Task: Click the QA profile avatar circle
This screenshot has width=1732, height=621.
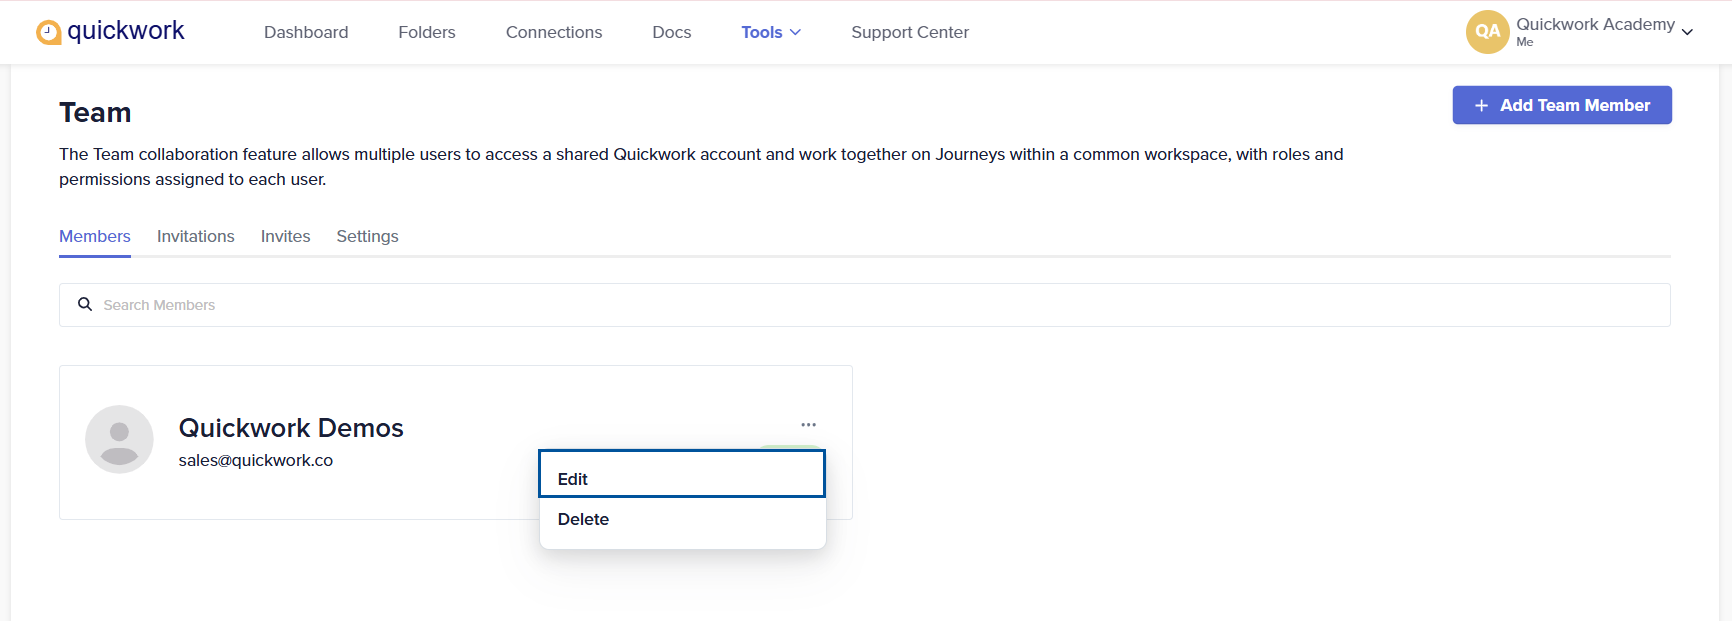Action: click(1487, 32)
